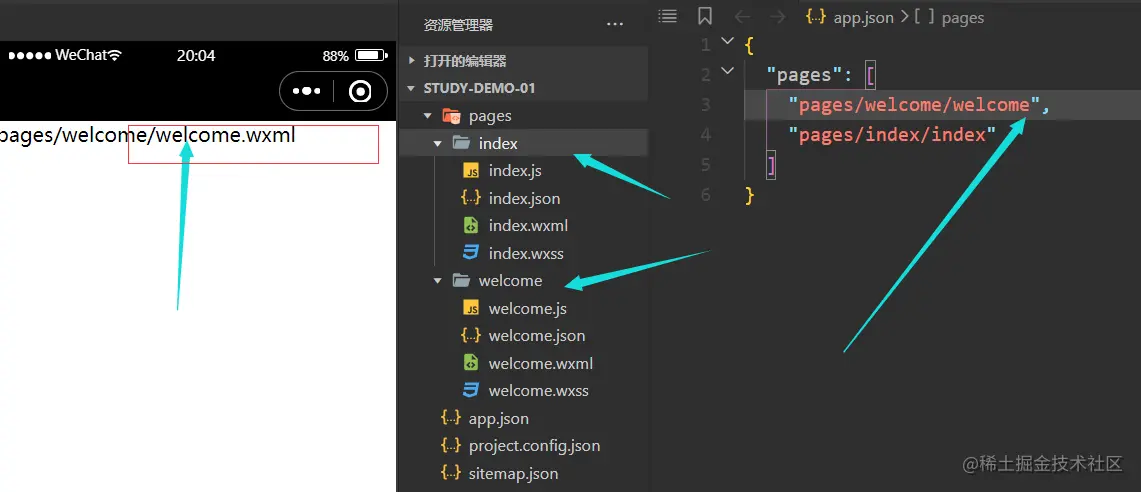Open welcome.wxss in the file tree
Image resolution: width=1141 pixels, height=492 pixels.
tap(538, 391)
